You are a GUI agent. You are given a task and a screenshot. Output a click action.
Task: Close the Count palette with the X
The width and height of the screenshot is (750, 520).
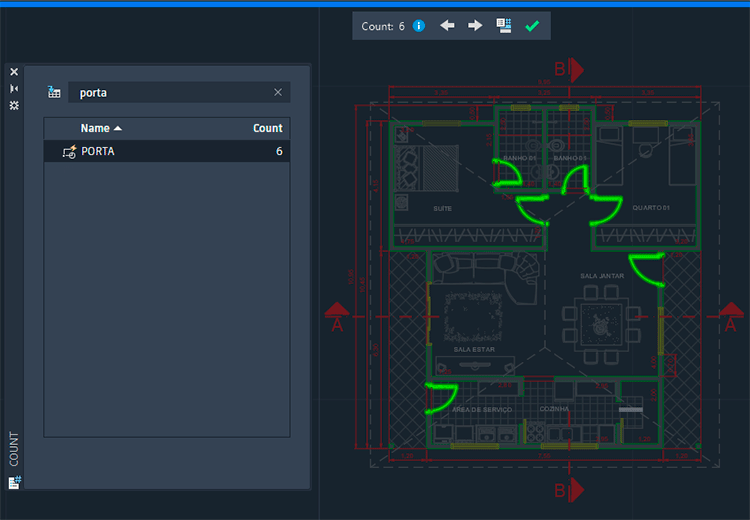pyautogui.click(x=14, y=72)
